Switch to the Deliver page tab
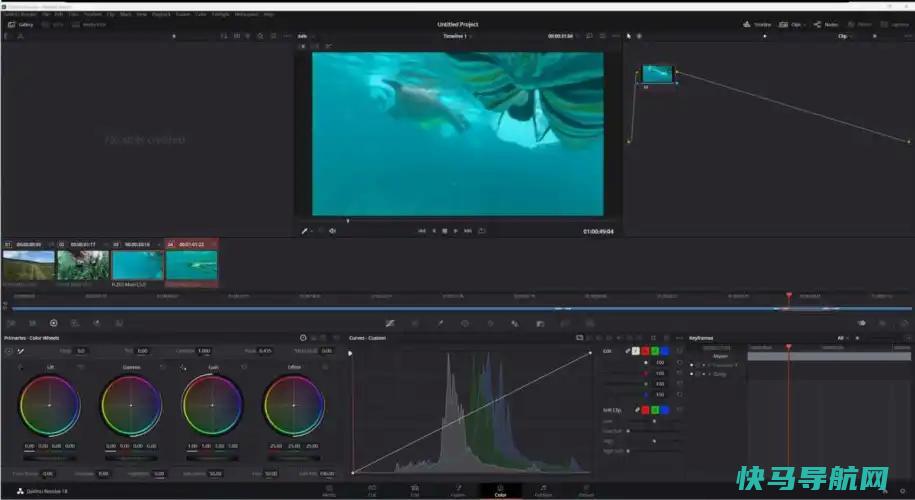The image size is (915, 500). (x=586, y=491)
